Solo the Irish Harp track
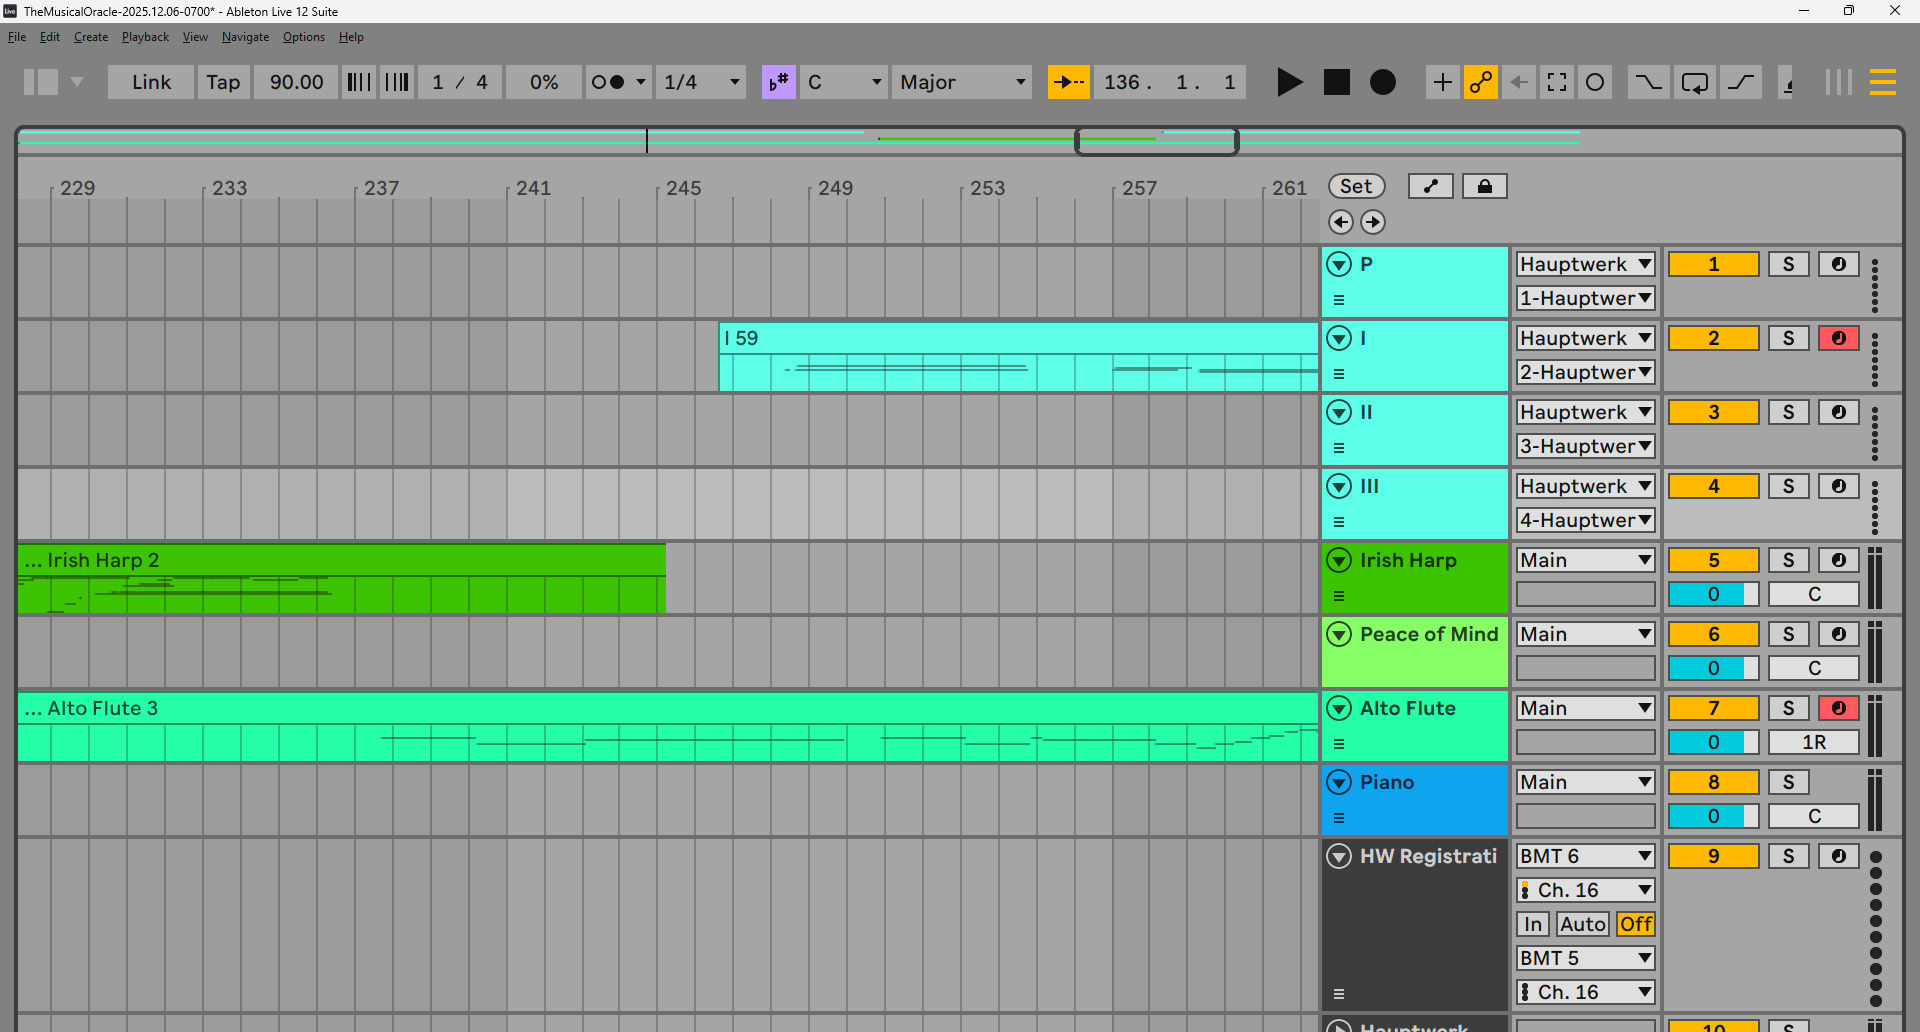 1788,560
